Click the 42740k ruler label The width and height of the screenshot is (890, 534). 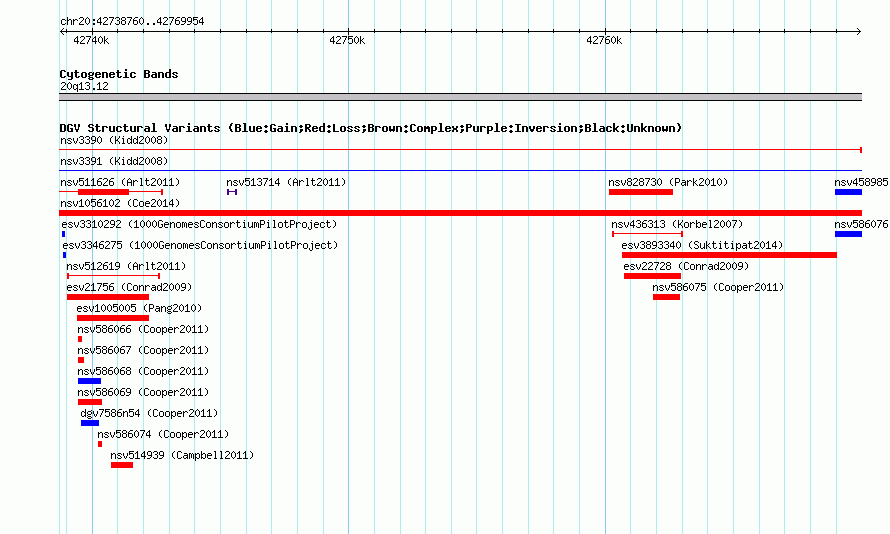click(91, 40)
